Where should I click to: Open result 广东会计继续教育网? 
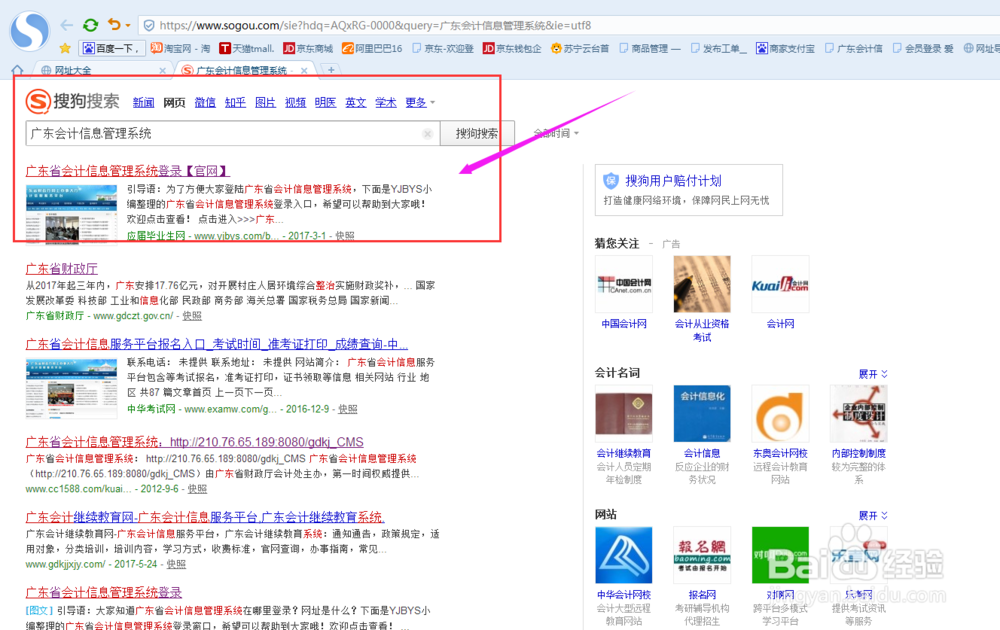pyautogui.click(x=205, y=517)
